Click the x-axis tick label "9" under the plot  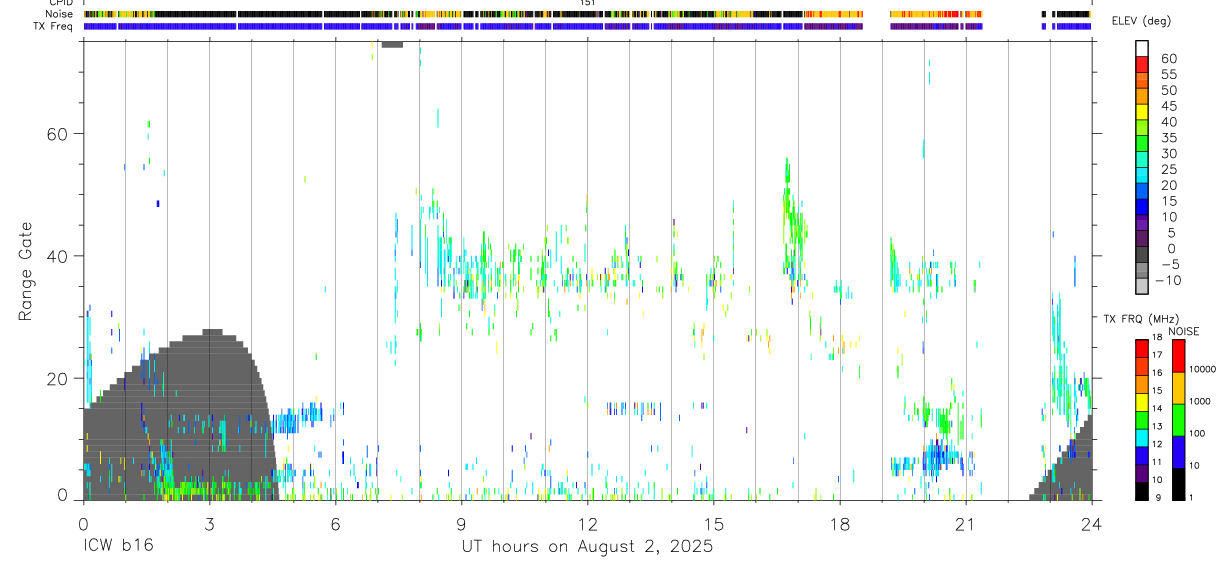coord(461,523)
